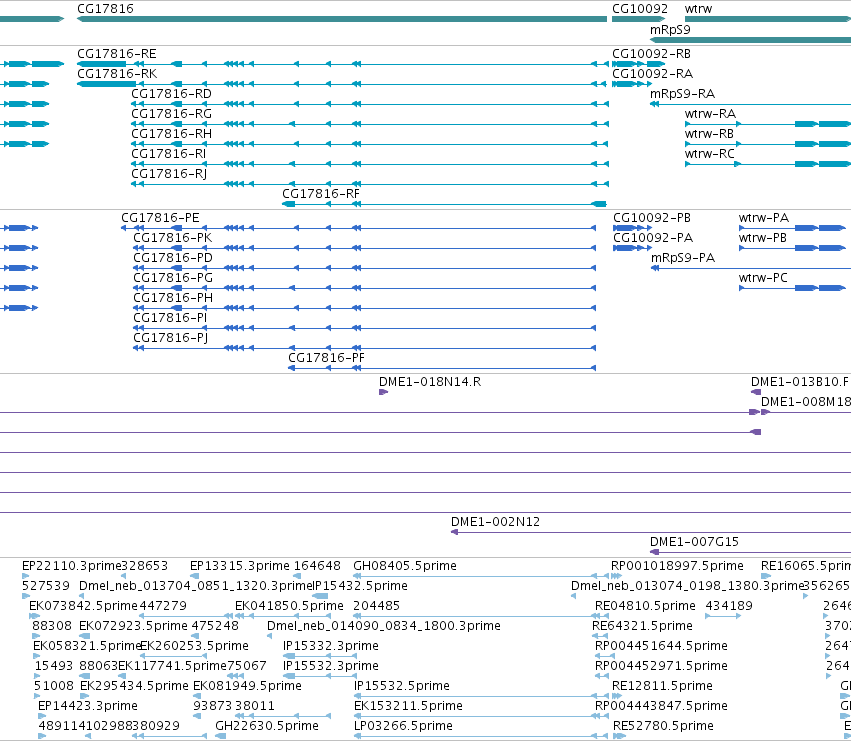Click EST LP03266.5prime label
This screenshot has width=851, height=741.
pos(403,726)
